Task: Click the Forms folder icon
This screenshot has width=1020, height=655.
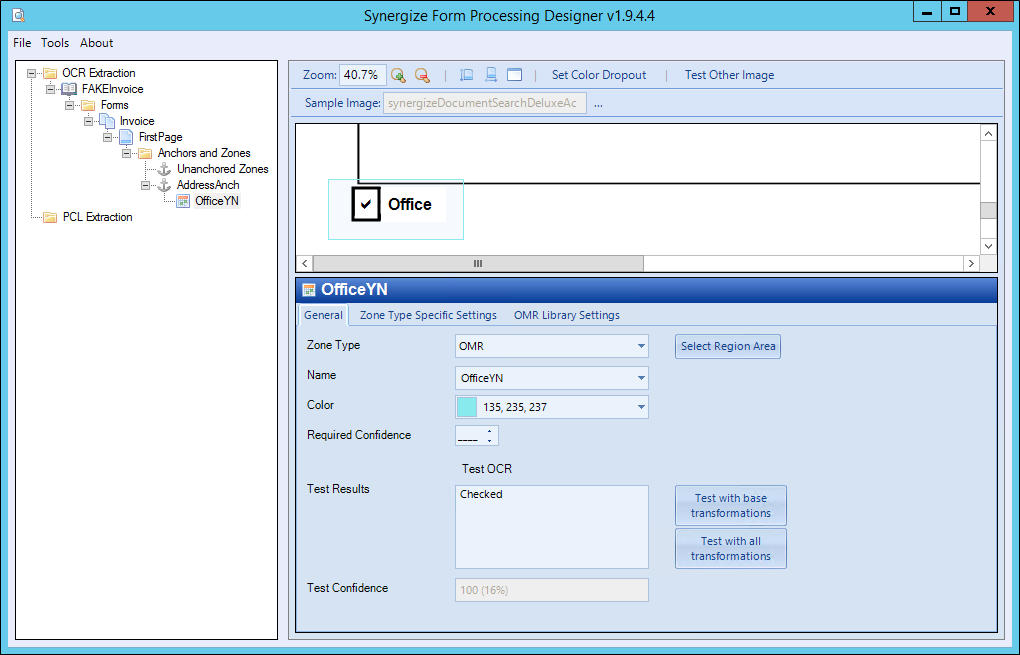Action: 88,105
